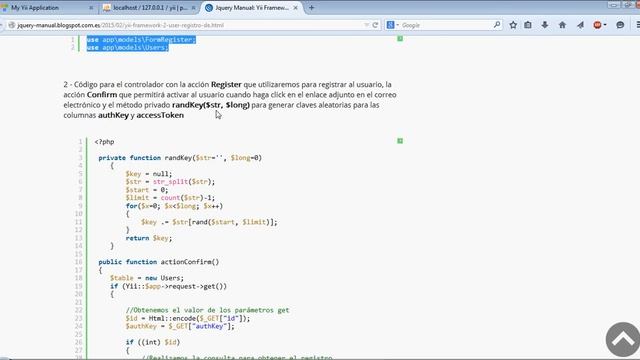Close the localhost 127.0.0.1 tab

coord(193,8)
